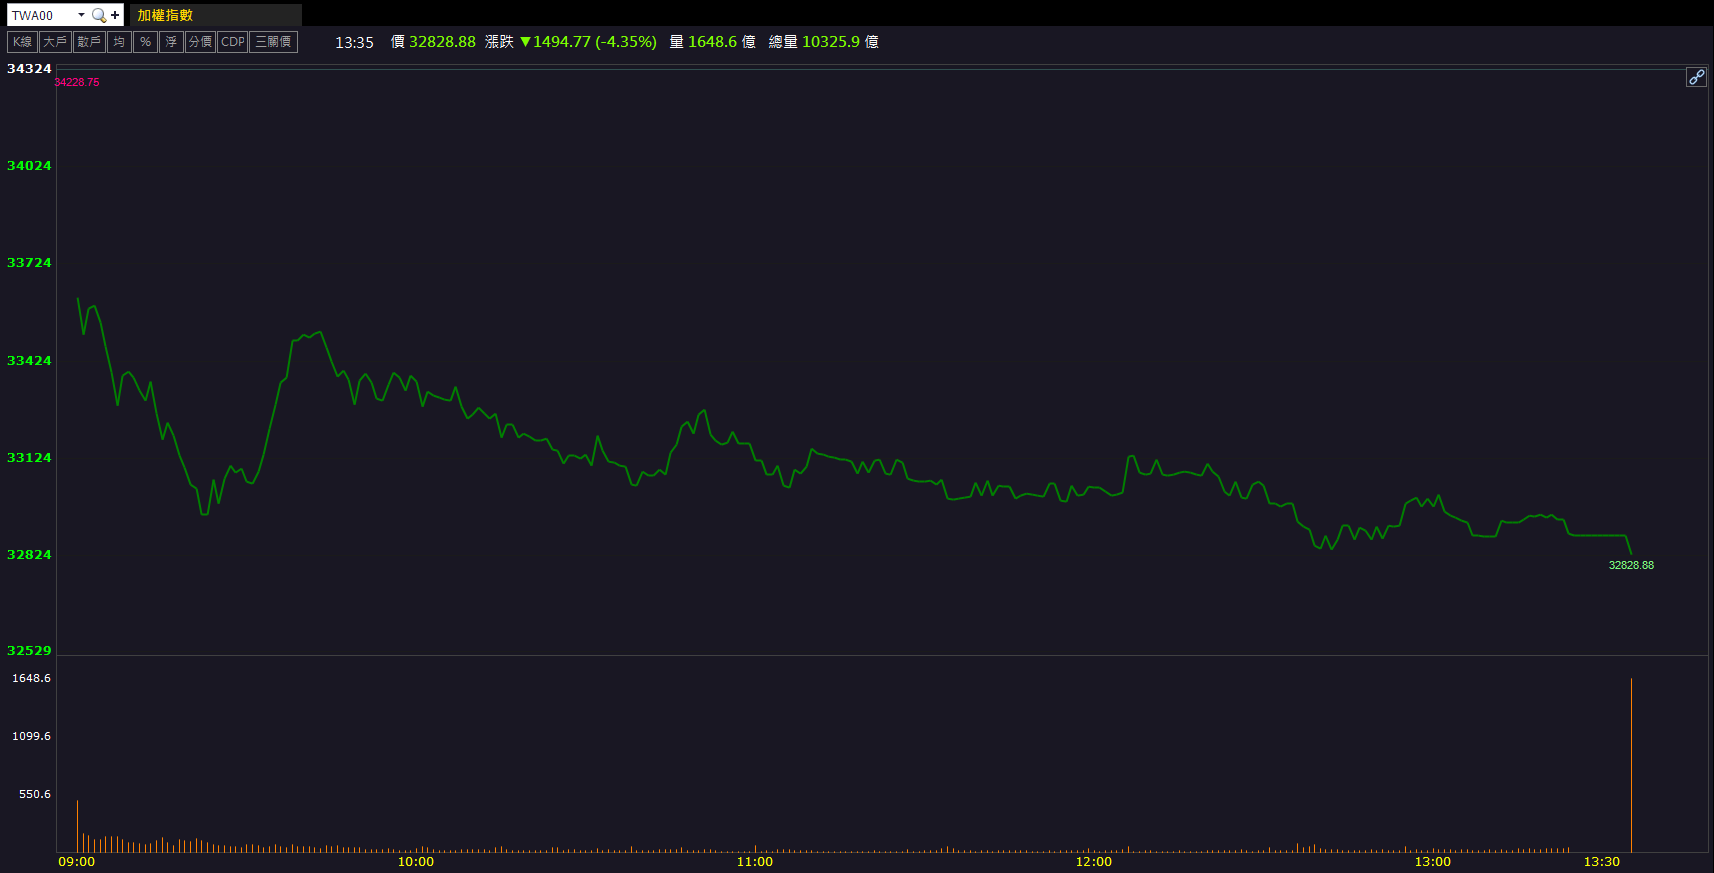Click the 浮 toolbar button

click(x=171, y=42)
